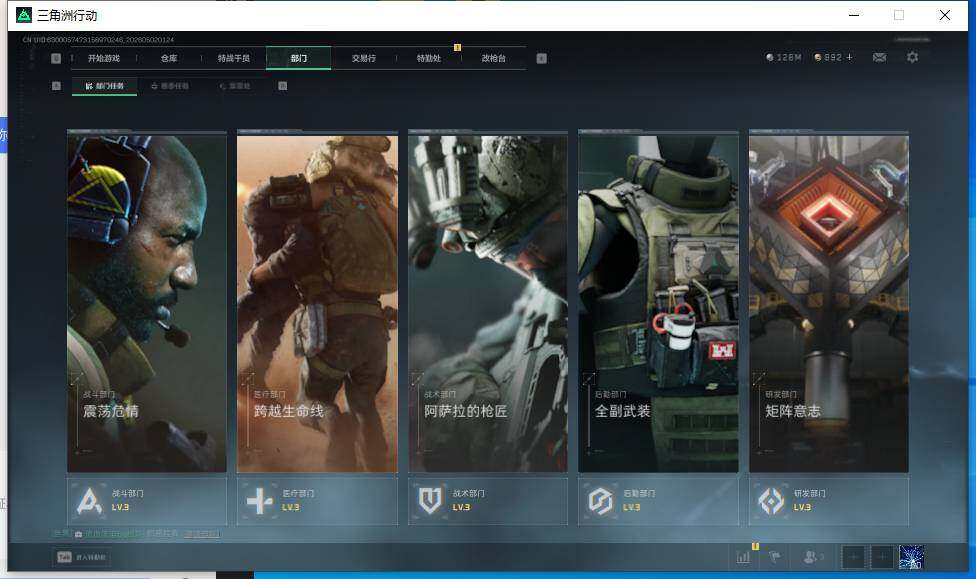The image size is (976, 579).
Task: Click the first empty squad plus slot
Action: click(853, 557)
